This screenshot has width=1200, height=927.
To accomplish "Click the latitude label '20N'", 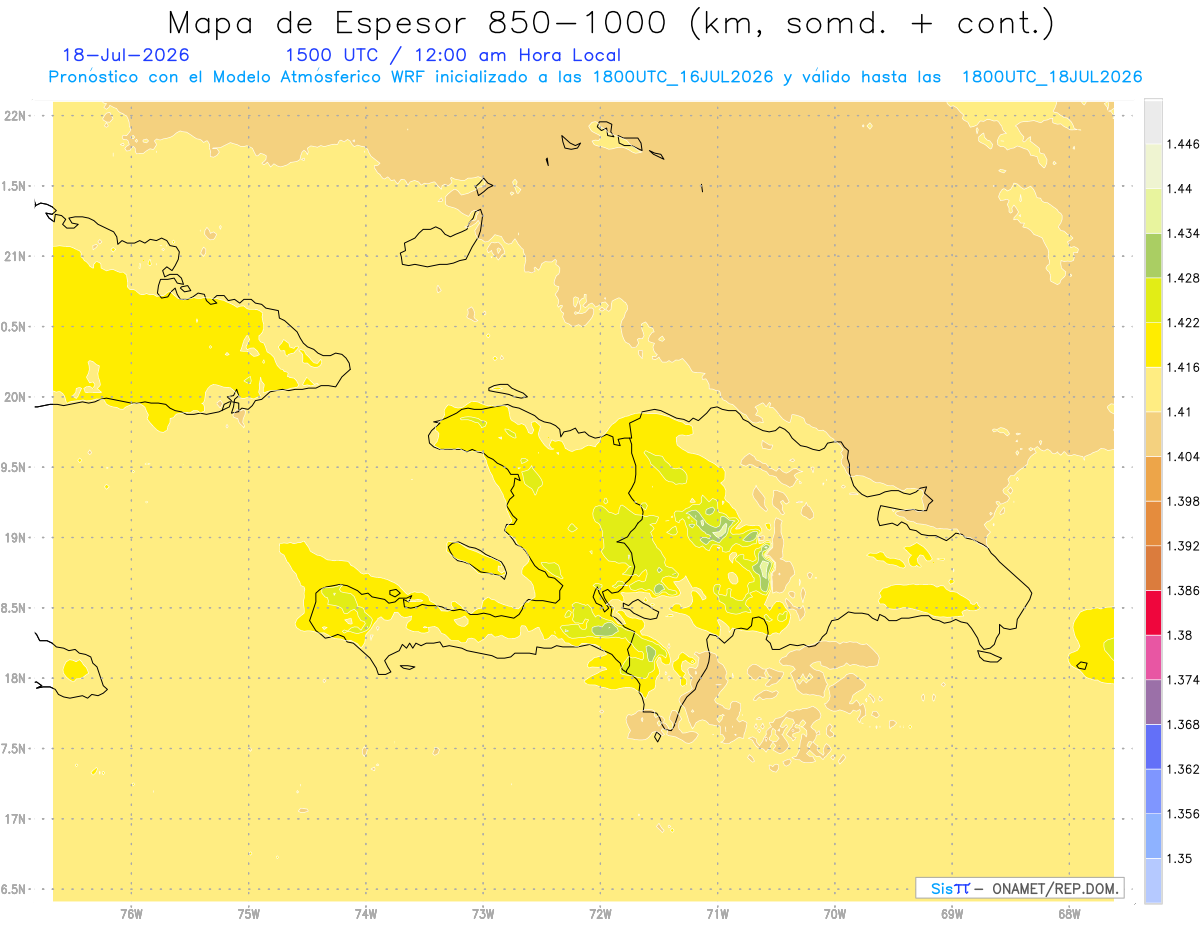I will [15, 397].
